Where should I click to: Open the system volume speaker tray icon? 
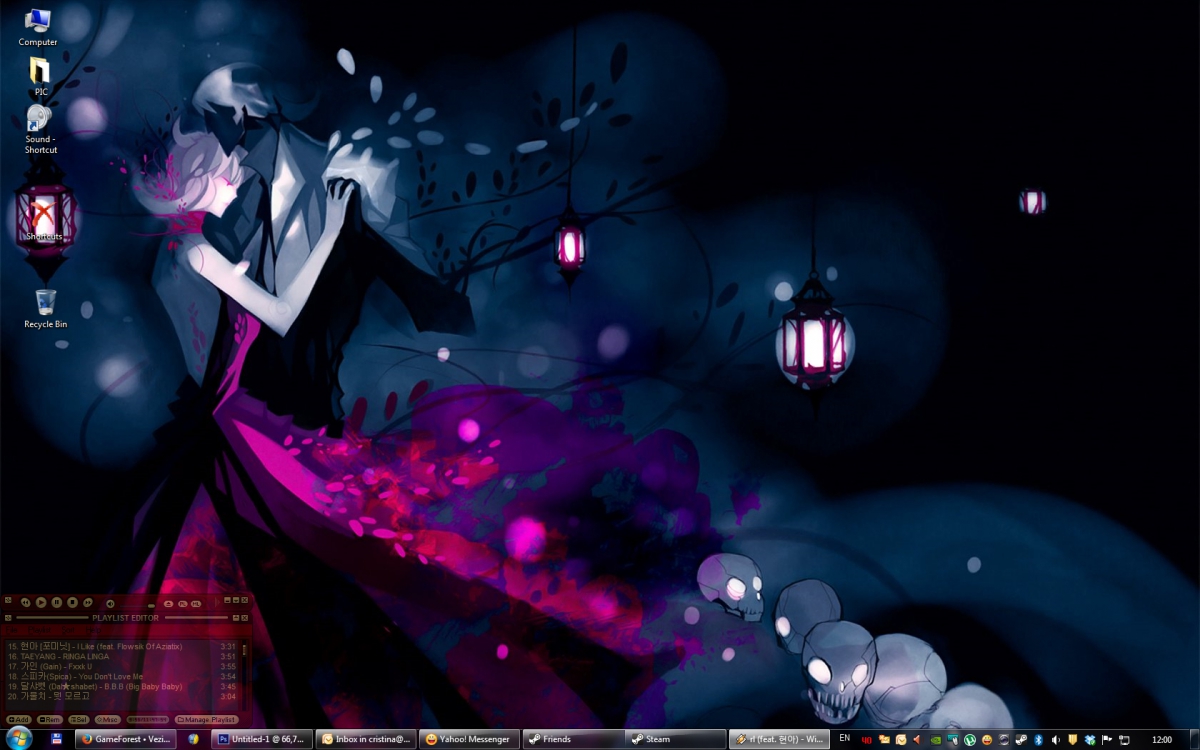point(1056,740)
